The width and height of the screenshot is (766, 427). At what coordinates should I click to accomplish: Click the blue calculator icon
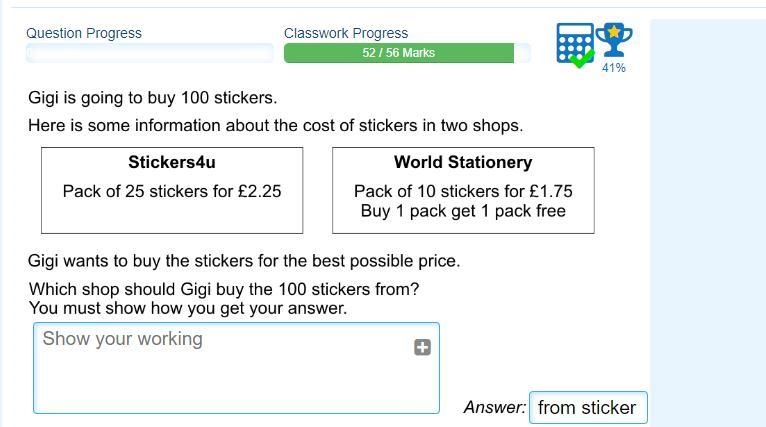(575, 44)
